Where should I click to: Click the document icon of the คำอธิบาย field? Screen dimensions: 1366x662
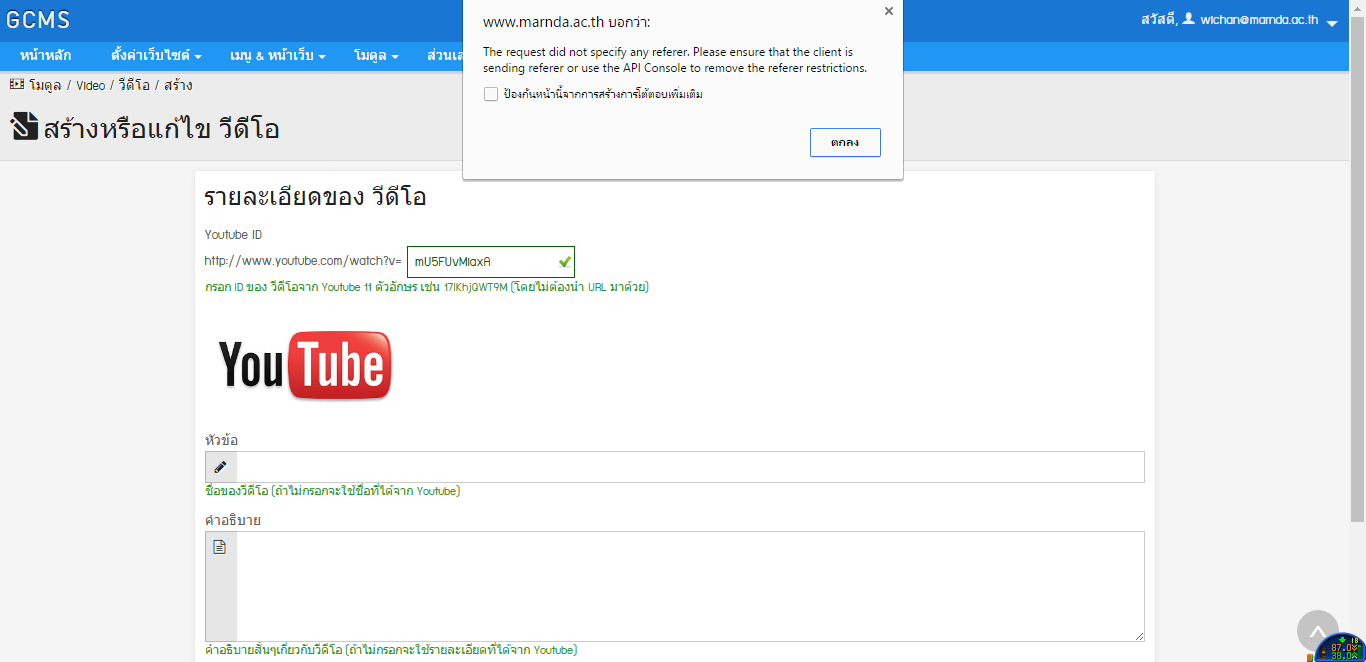[x=220, y=548]
